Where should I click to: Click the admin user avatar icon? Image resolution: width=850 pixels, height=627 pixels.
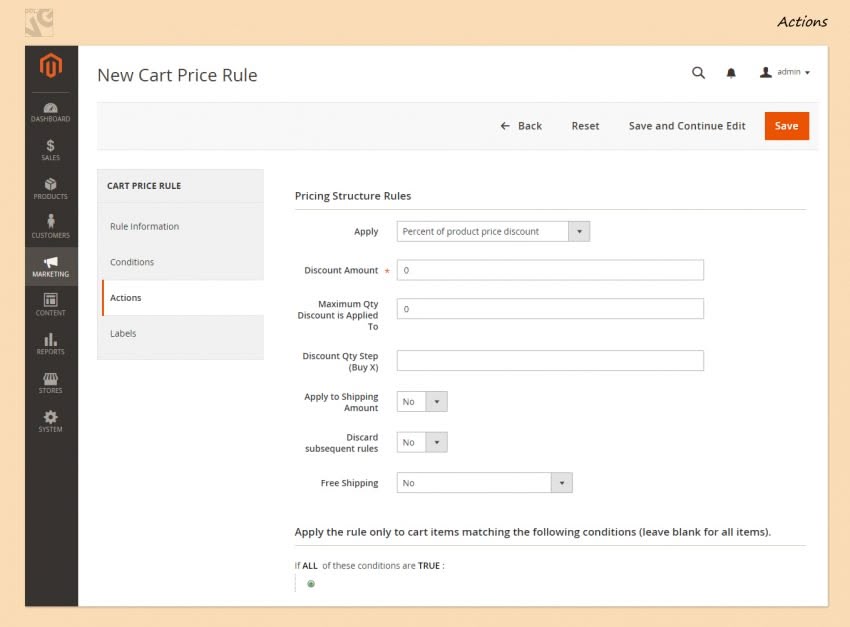(x=765, y=72)
